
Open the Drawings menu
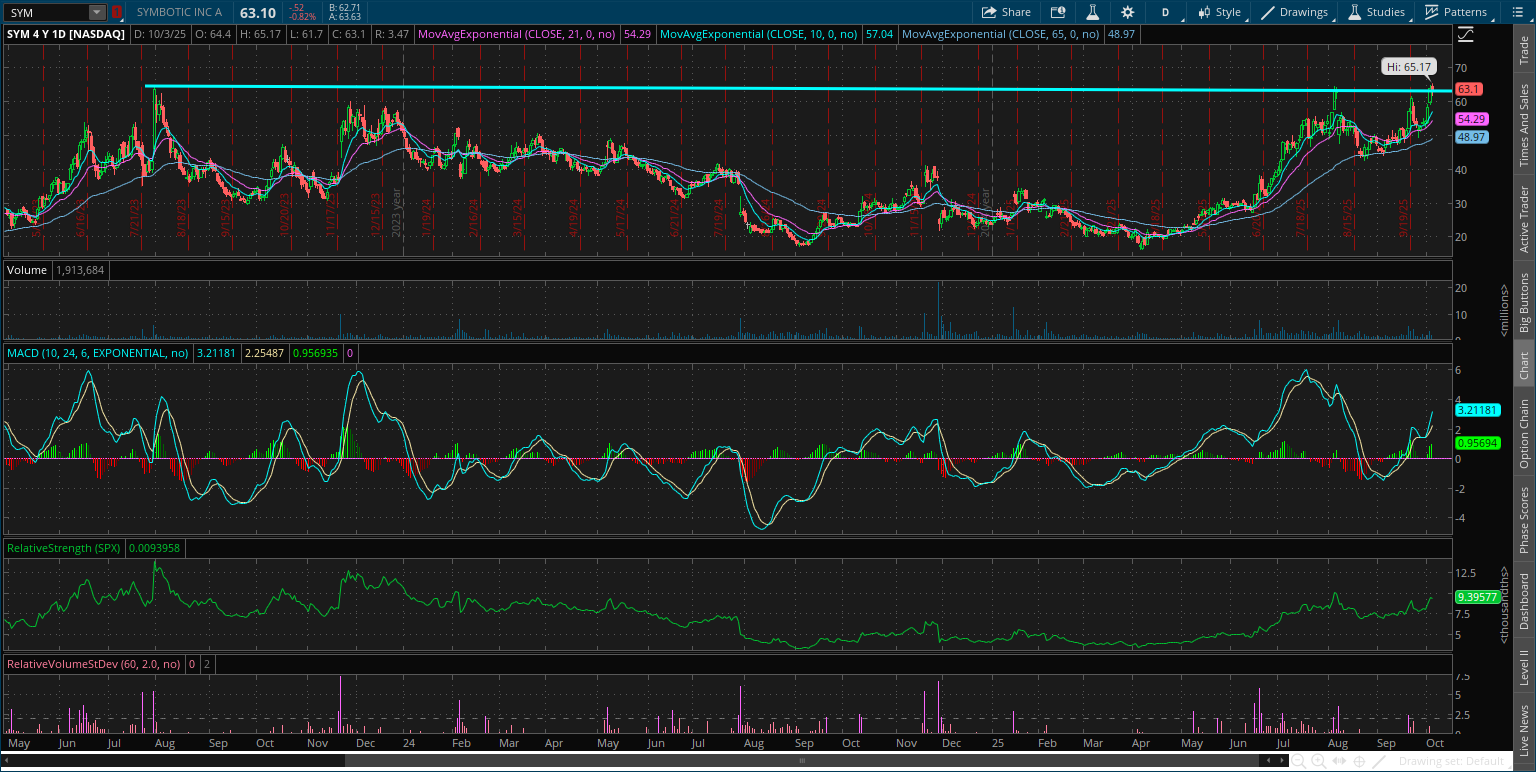click(1295, 12)
